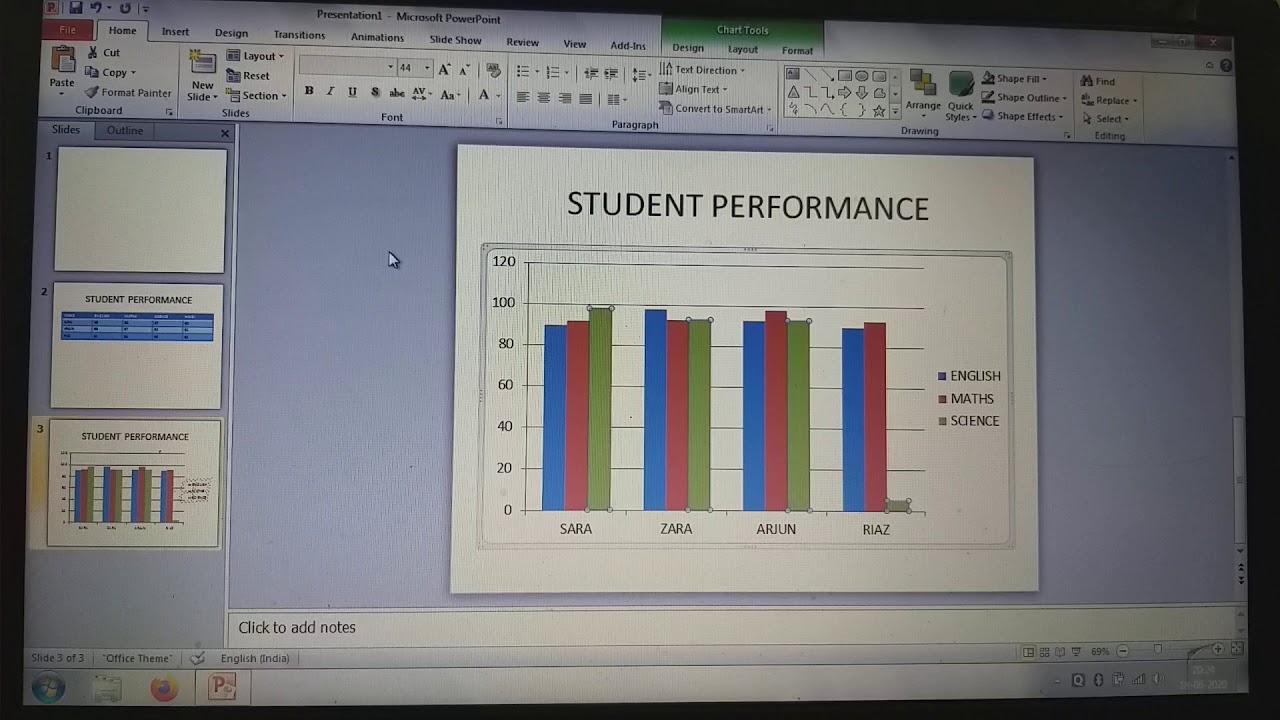Open Firefox from the taskbar
The width and height of the screenshot is (1280, 720).
164,688
